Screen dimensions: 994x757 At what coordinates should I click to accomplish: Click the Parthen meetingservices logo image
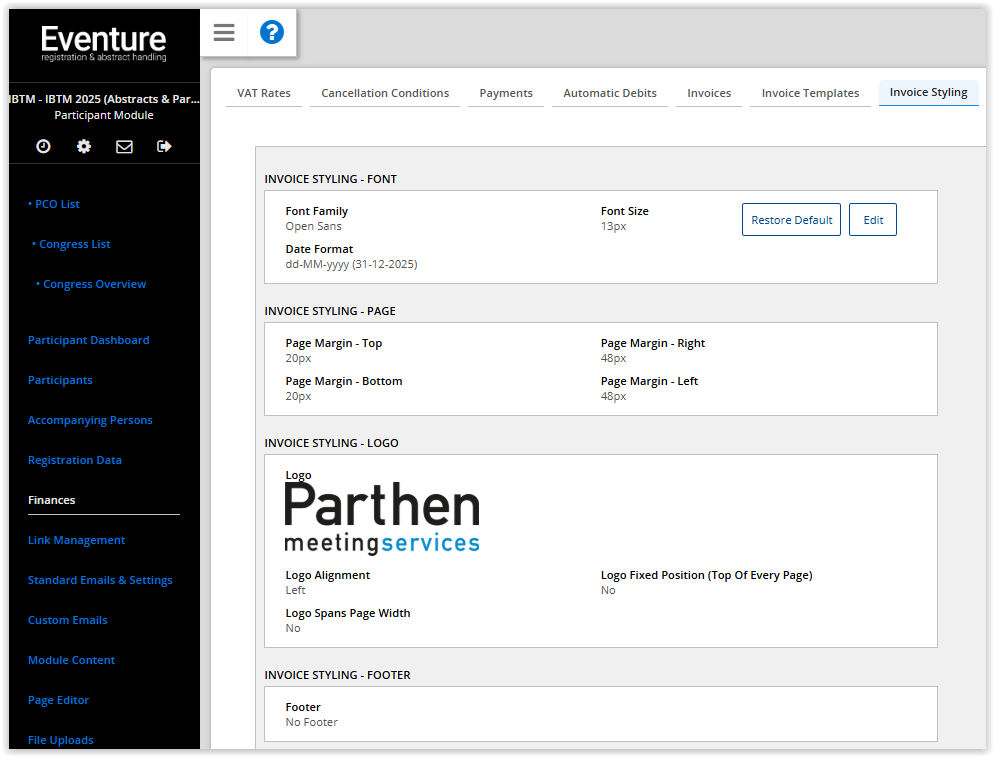click(382, 518)
